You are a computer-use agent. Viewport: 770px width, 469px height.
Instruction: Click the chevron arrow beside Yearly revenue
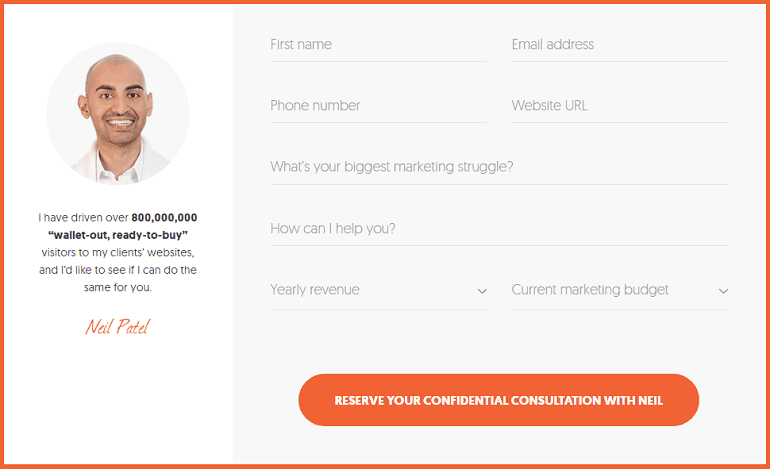tap(482, 291)
